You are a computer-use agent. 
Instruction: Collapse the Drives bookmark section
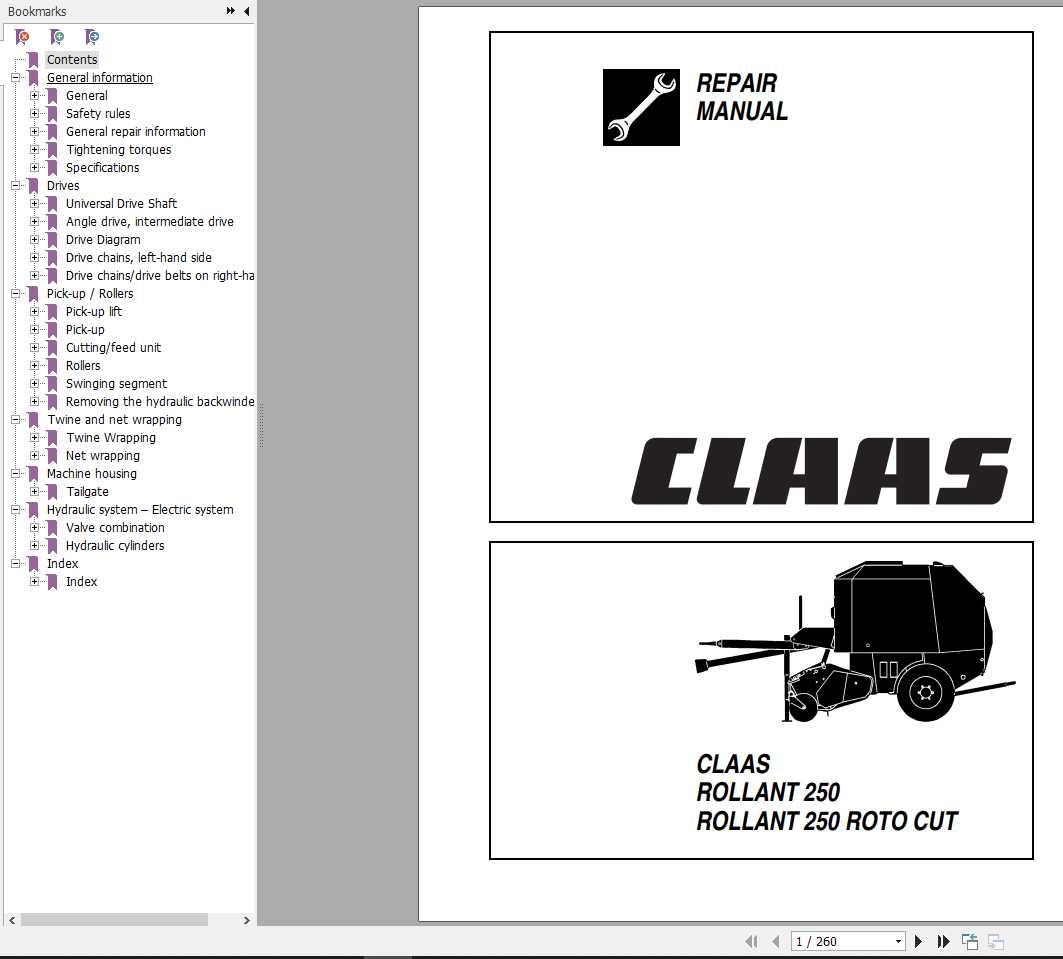15,186
